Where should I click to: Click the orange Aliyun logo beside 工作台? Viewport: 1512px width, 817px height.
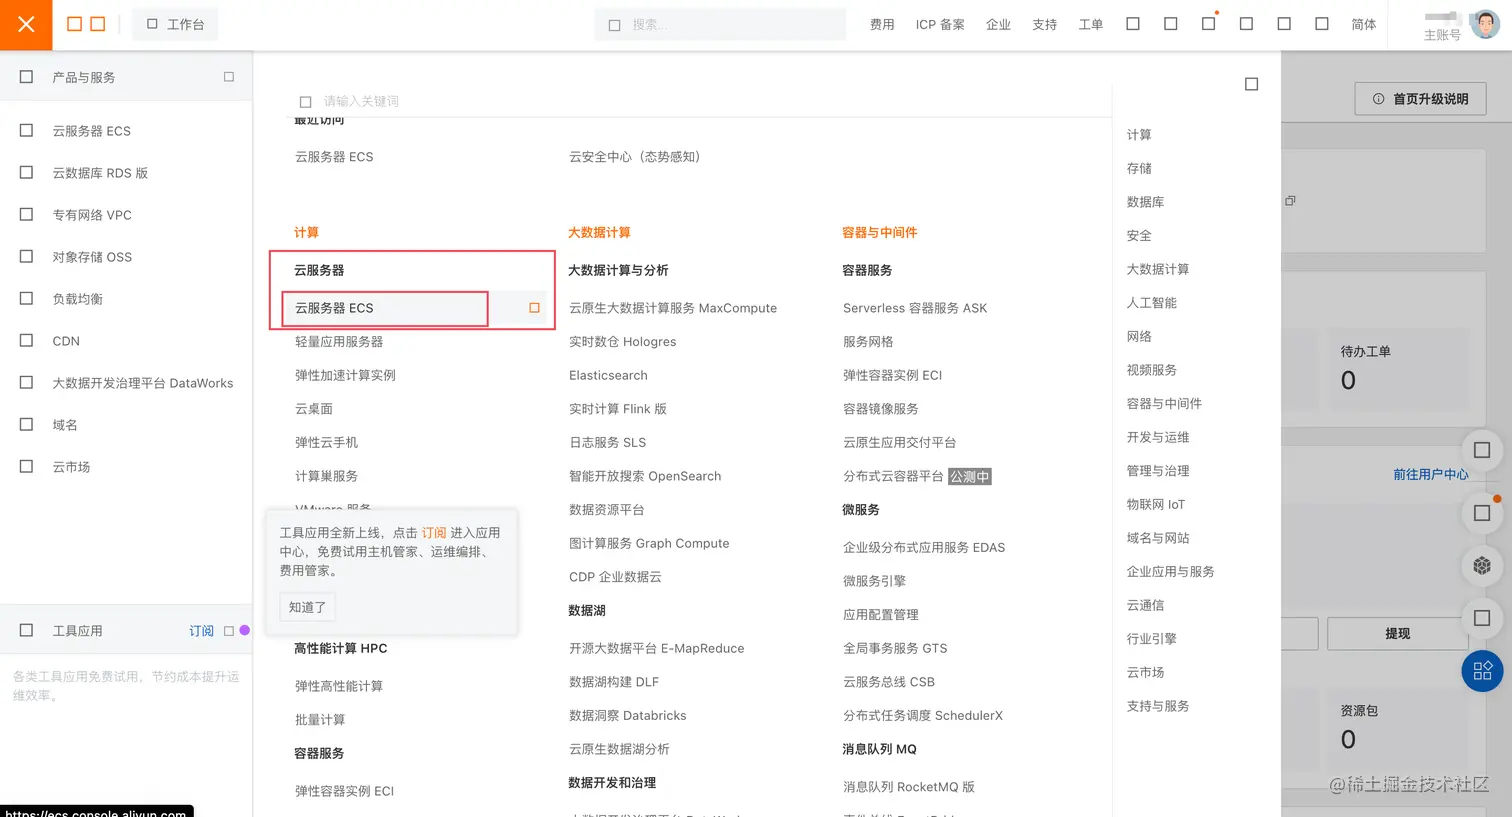86,24
